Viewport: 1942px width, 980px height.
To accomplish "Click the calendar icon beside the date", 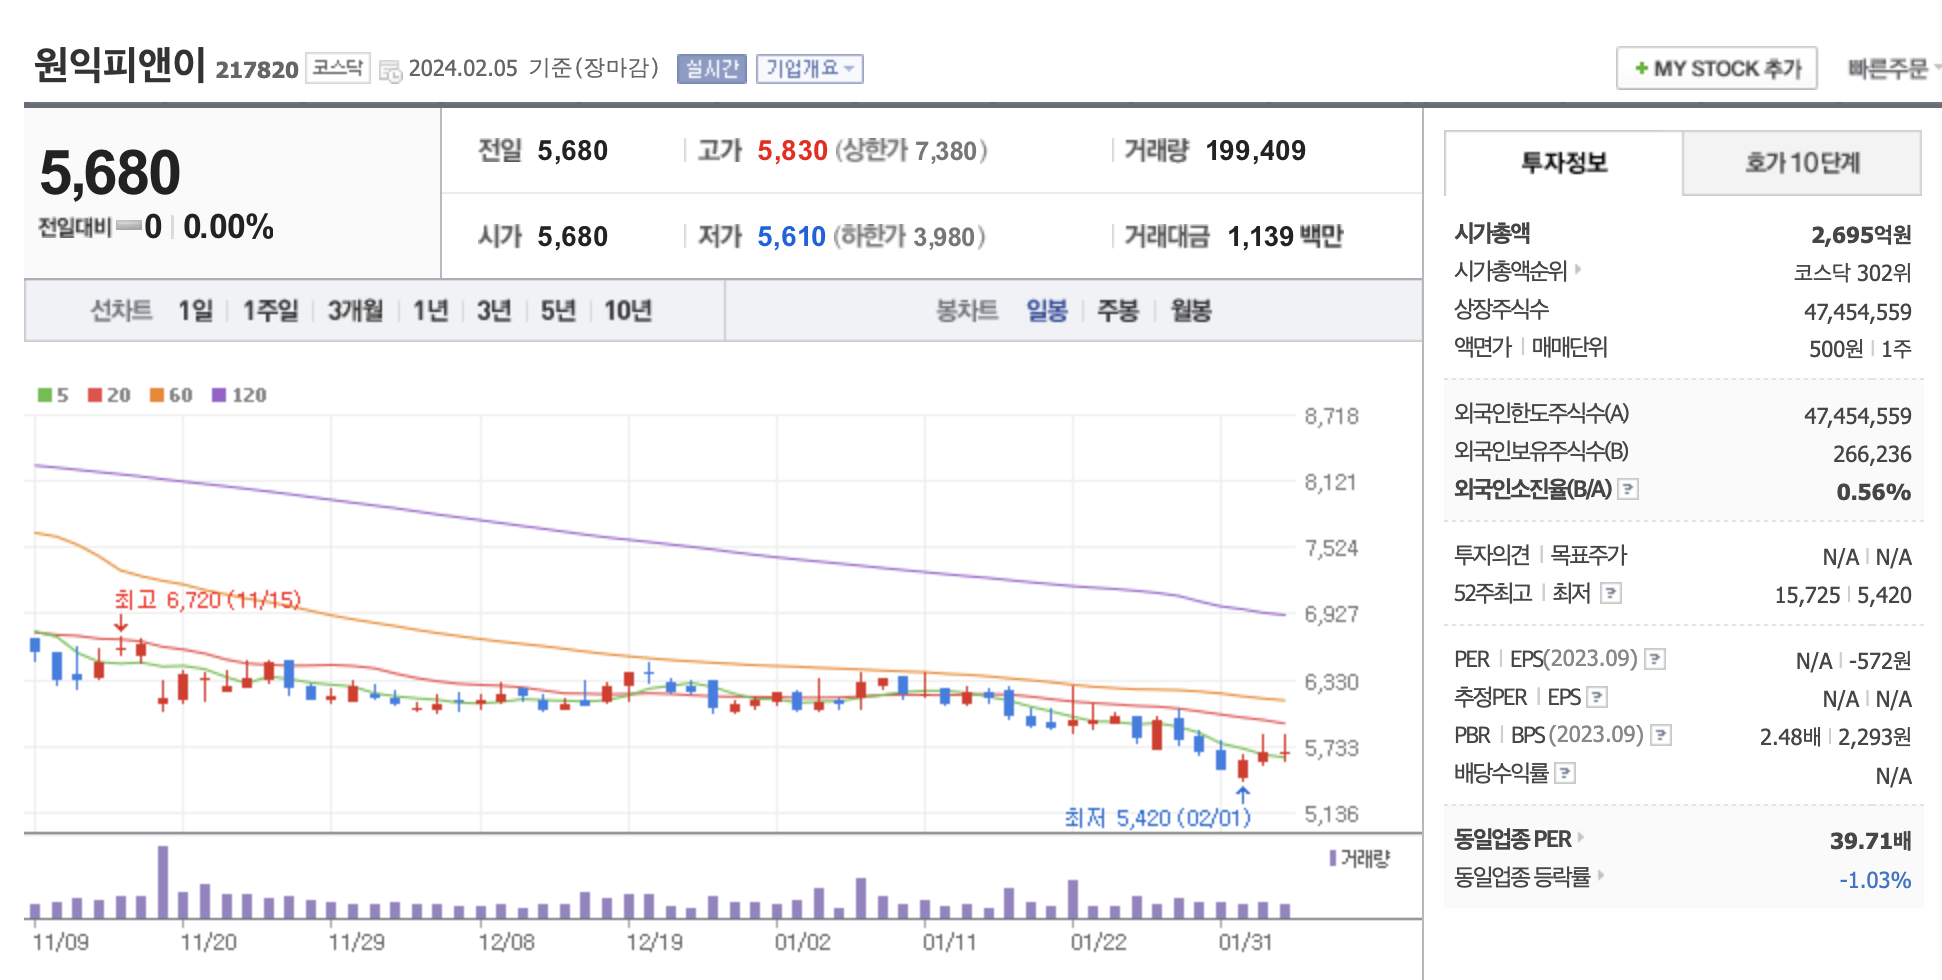I will click(x=391, y=70).
